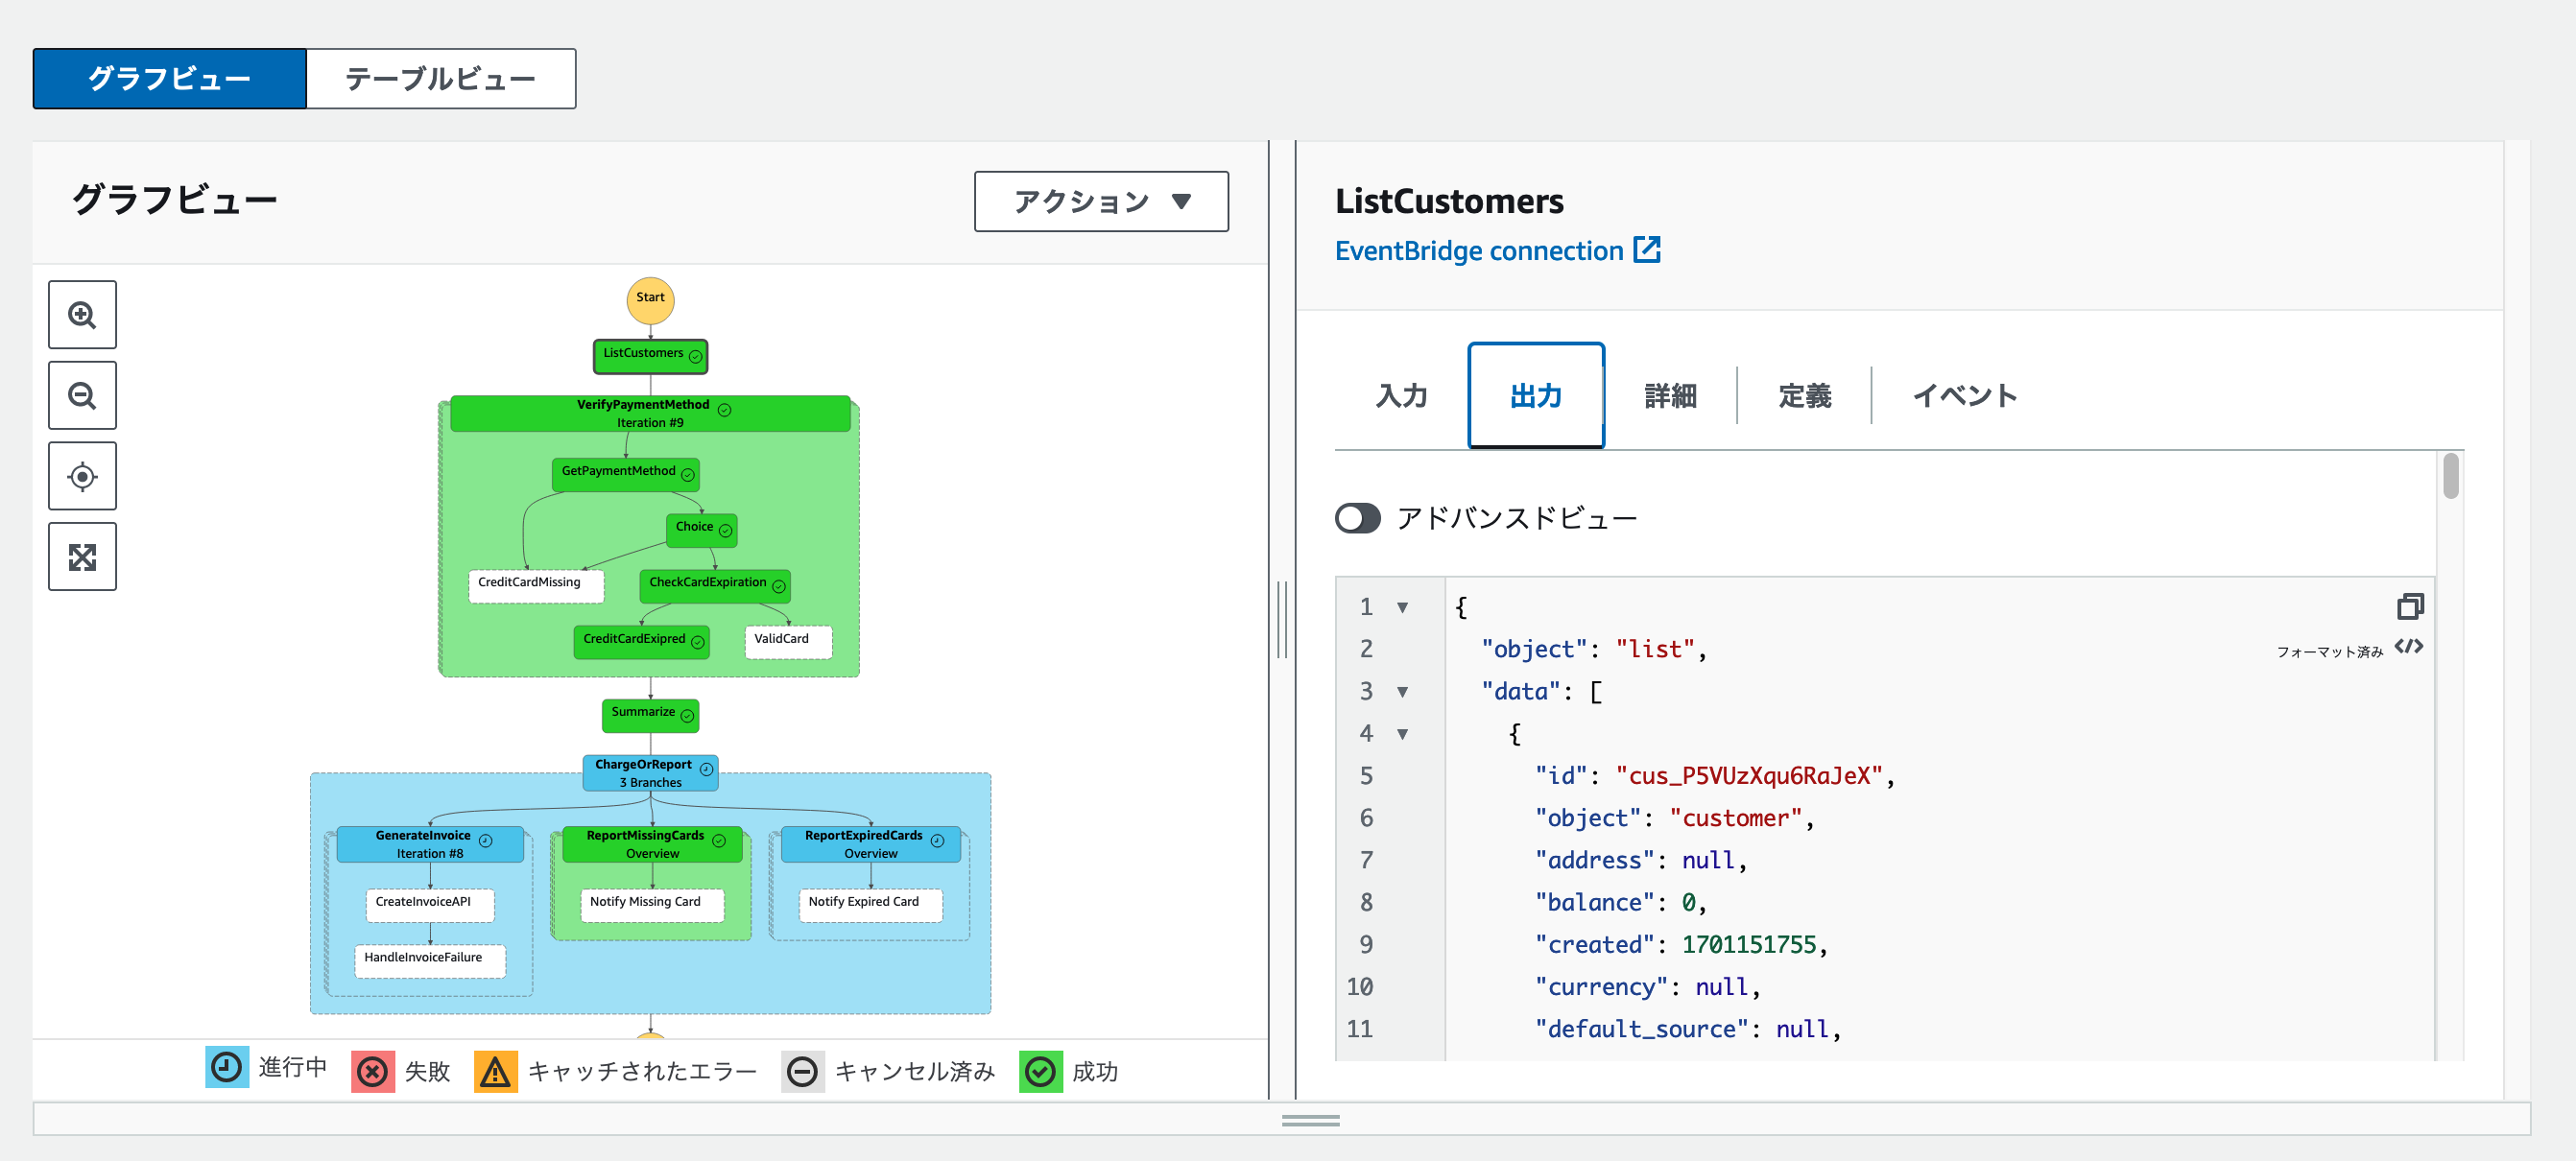Open the イベント tab
Image resolution: width=2576 pixels, height=1161 pixels.
(x=1964, y=396)
